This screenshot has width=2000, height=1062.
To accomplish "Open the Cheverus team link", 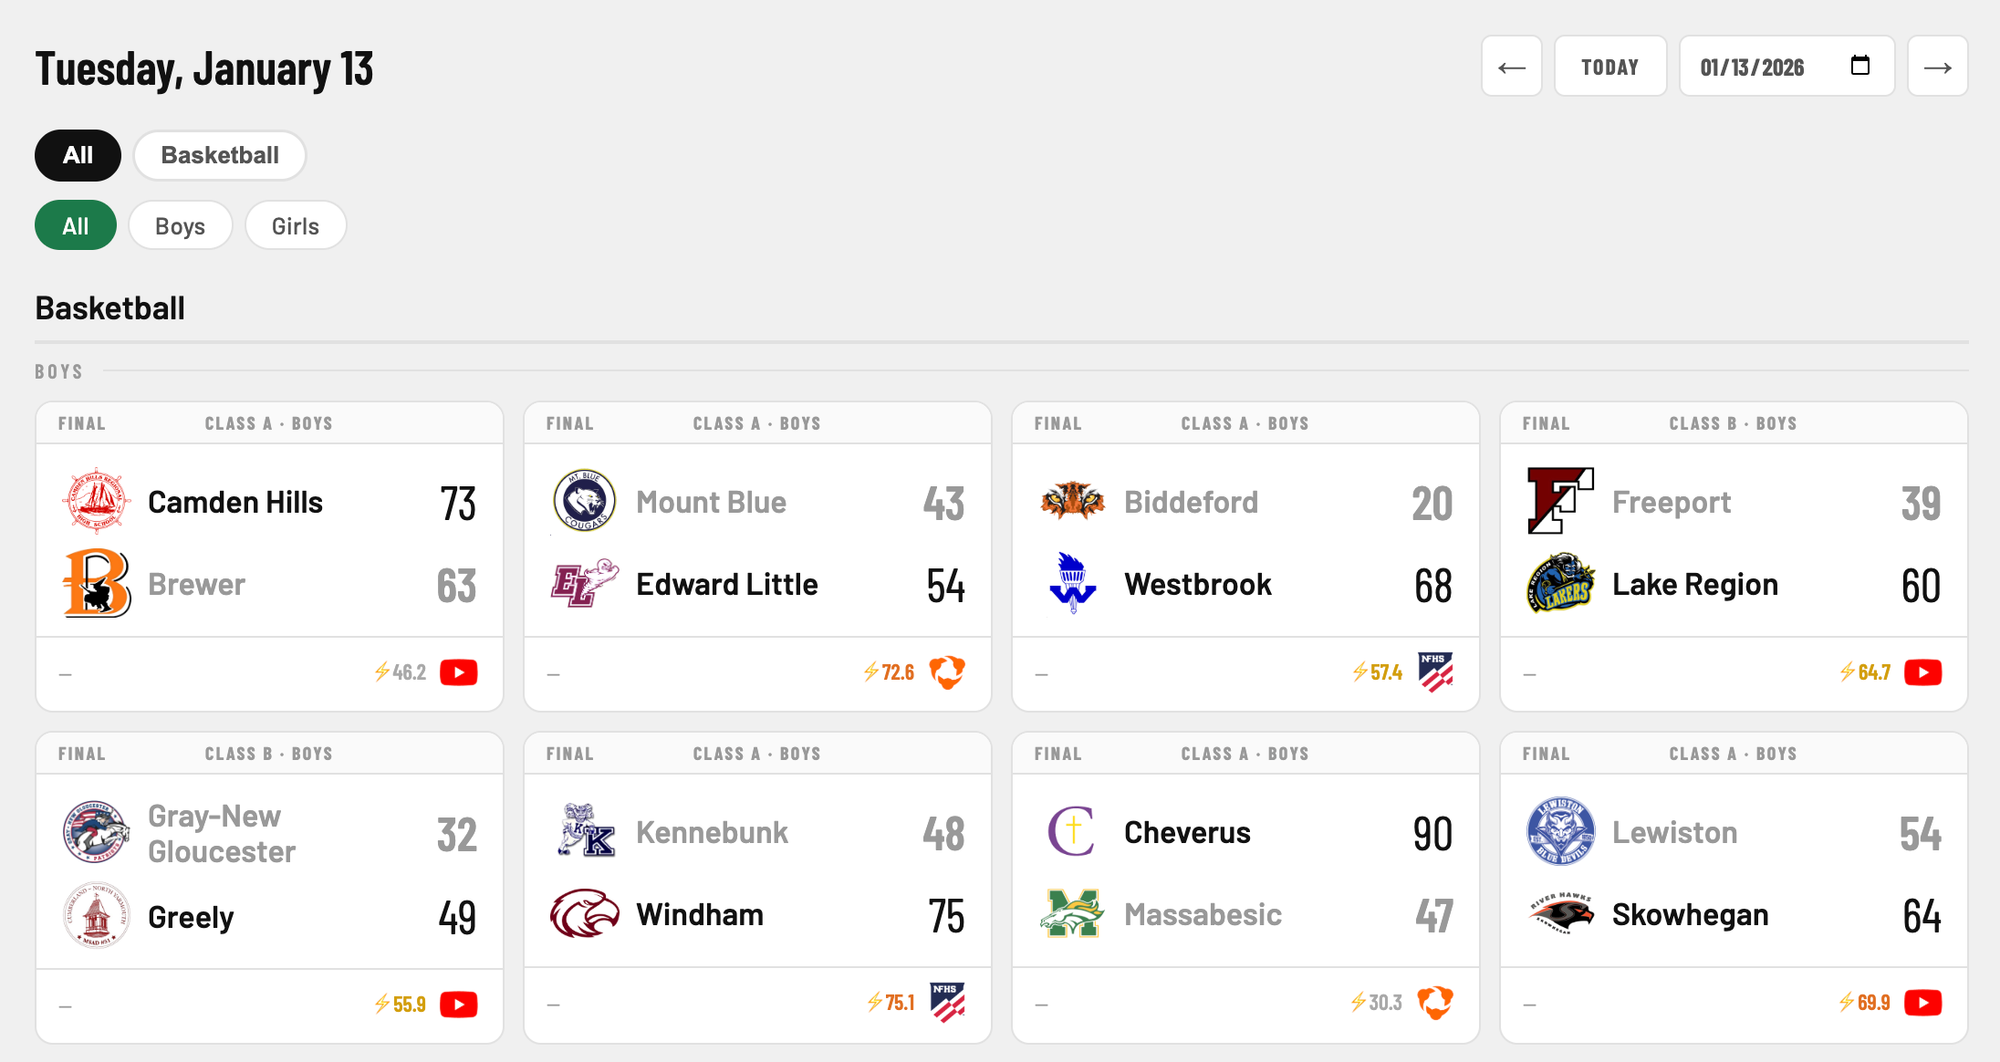I will click(x=1187, y=832).
